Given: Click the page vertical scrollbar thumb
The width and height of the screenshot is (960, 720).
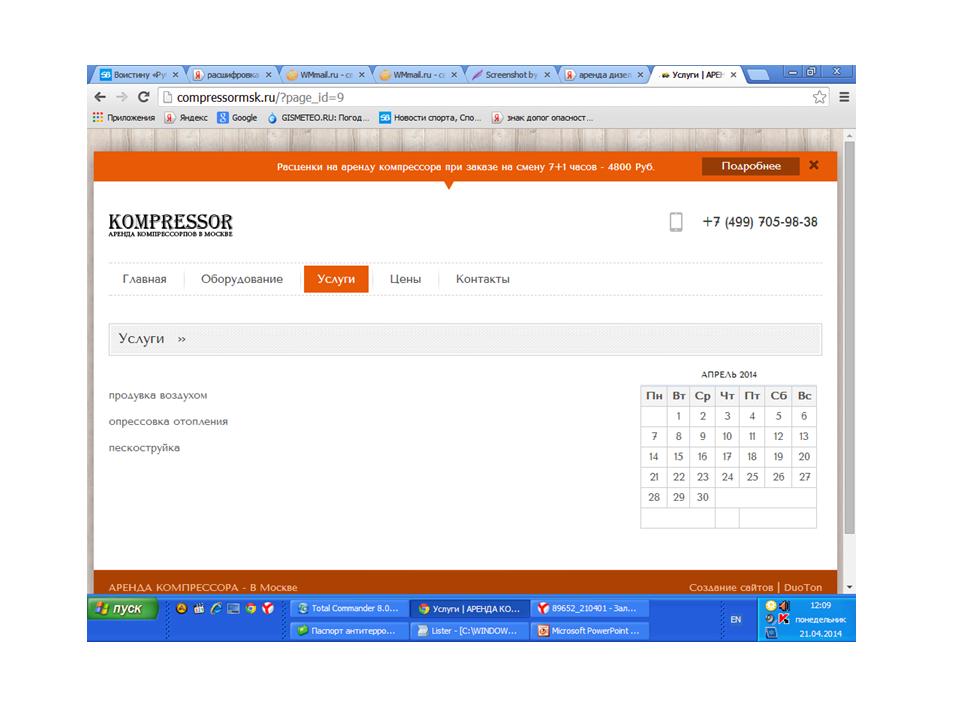Looking at the screenshot, I should point(849,337).
